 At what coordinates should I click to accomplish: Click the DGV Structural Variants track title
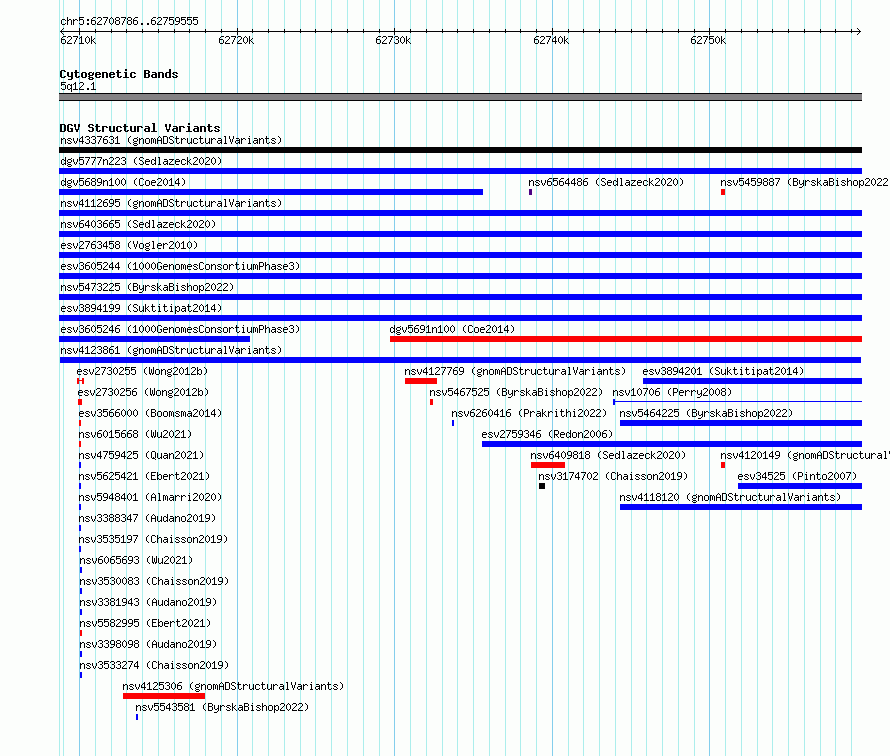coord(140,128)
